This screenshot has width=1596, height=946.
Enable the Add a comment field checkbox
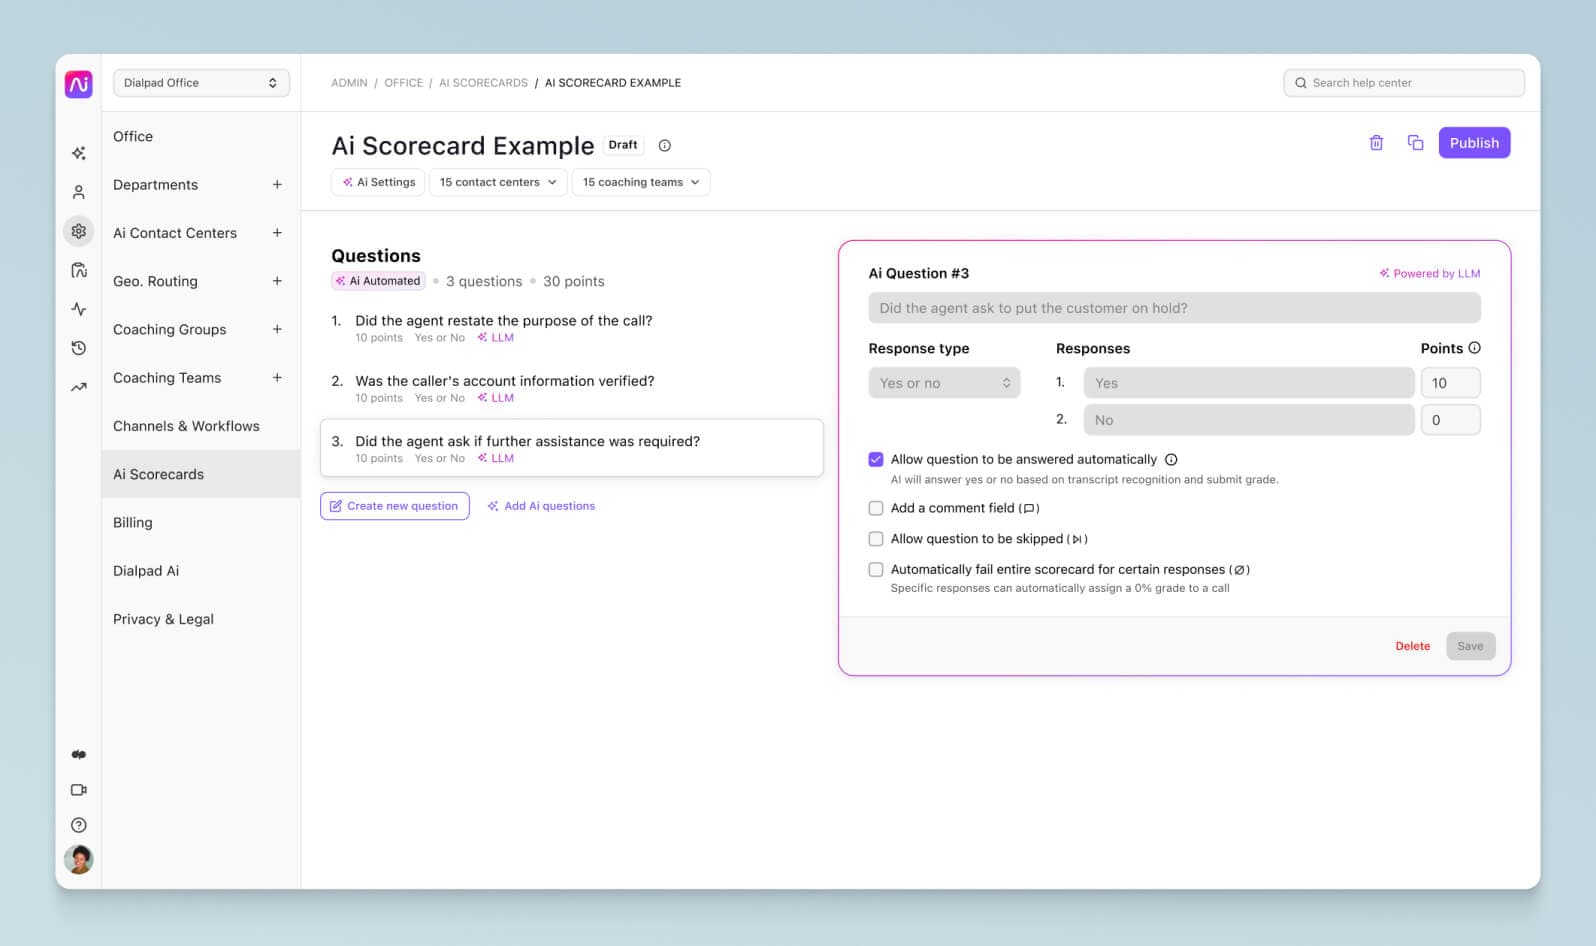876,508
